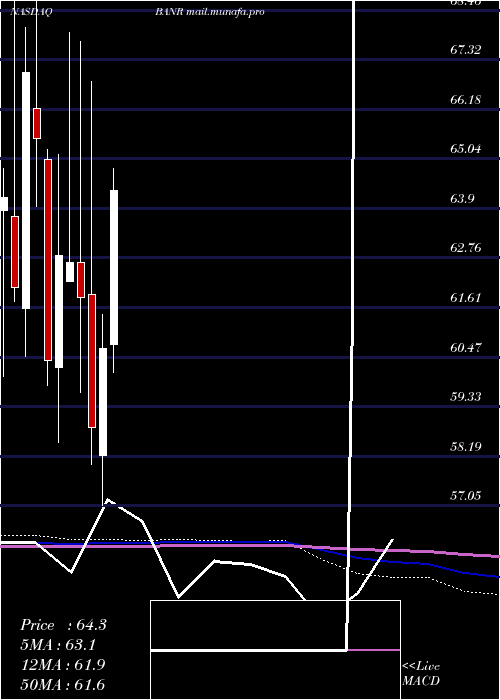Click the BANR mail.munafa.pro title text
The image size is (500, 700).
click(210, 12)
